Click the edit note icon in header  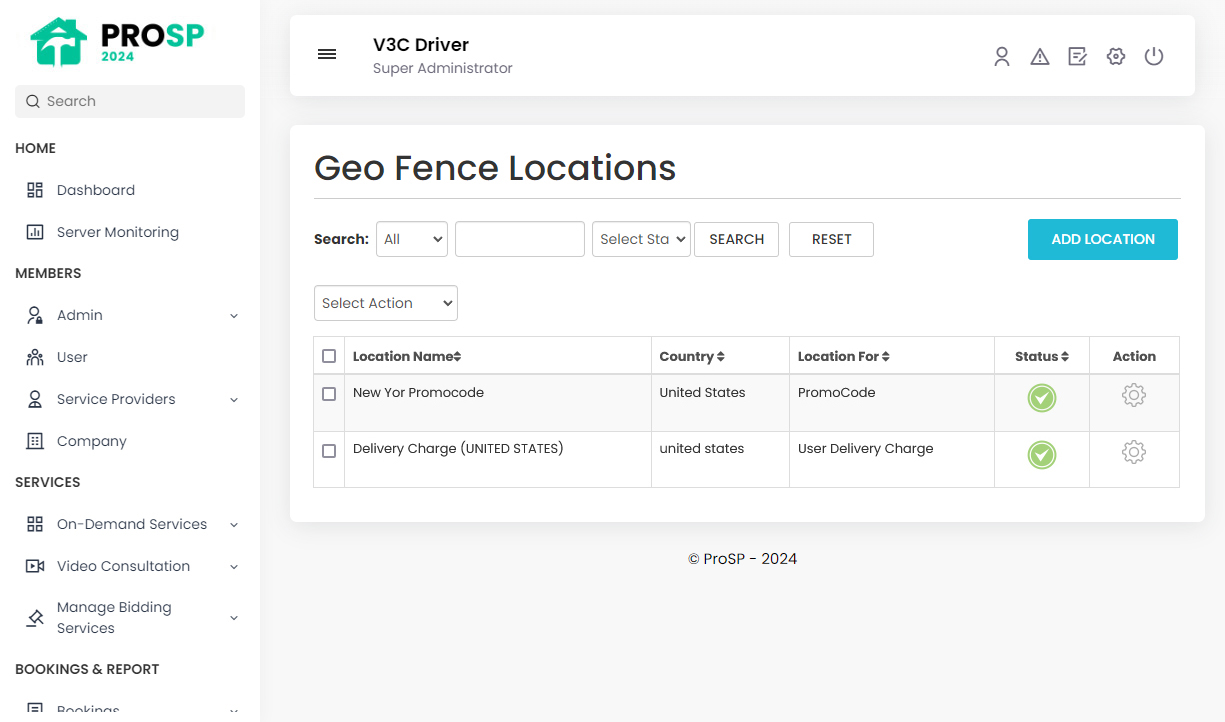pyautogui.click(x=1077, y=57)
